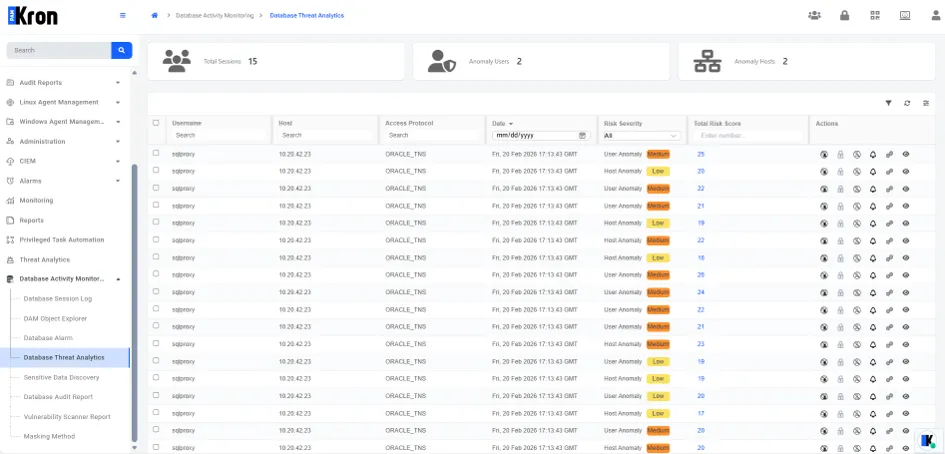The width and height of the screenshot is (945, 454).
Task: Open Masking Method in sidebar
Action: [49, 437]
